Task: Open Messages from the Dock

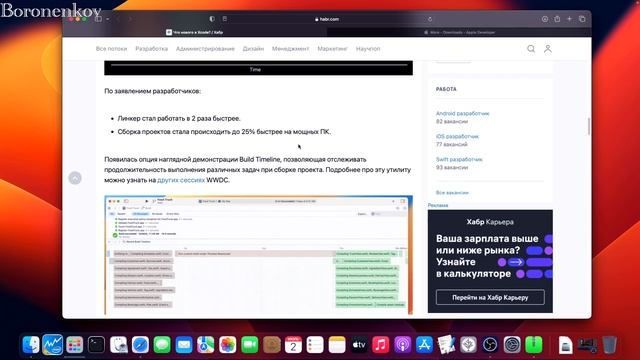Action: point(162,345)
